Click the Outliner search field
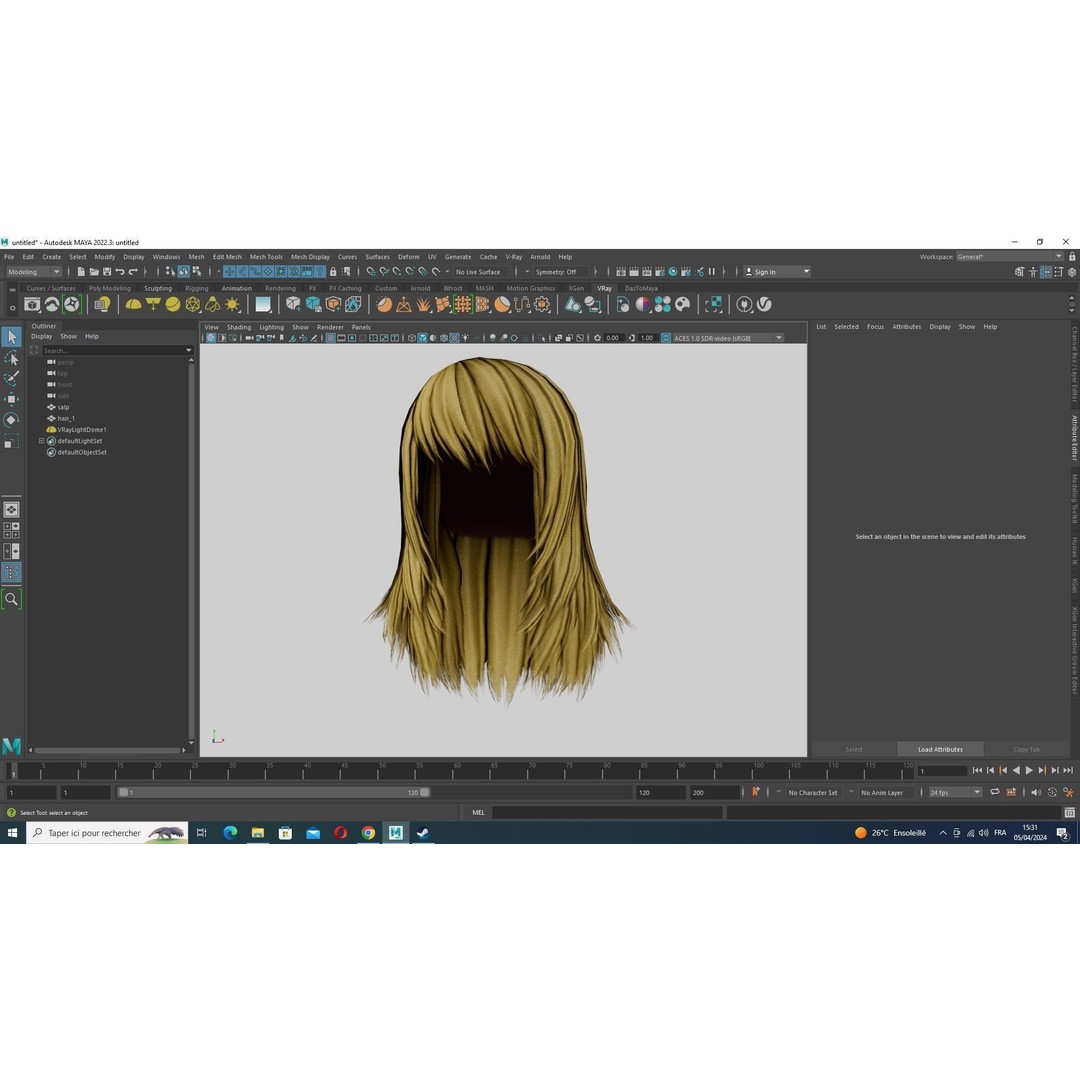This screenshot has height=1080, width=1080. coord(112,351)
